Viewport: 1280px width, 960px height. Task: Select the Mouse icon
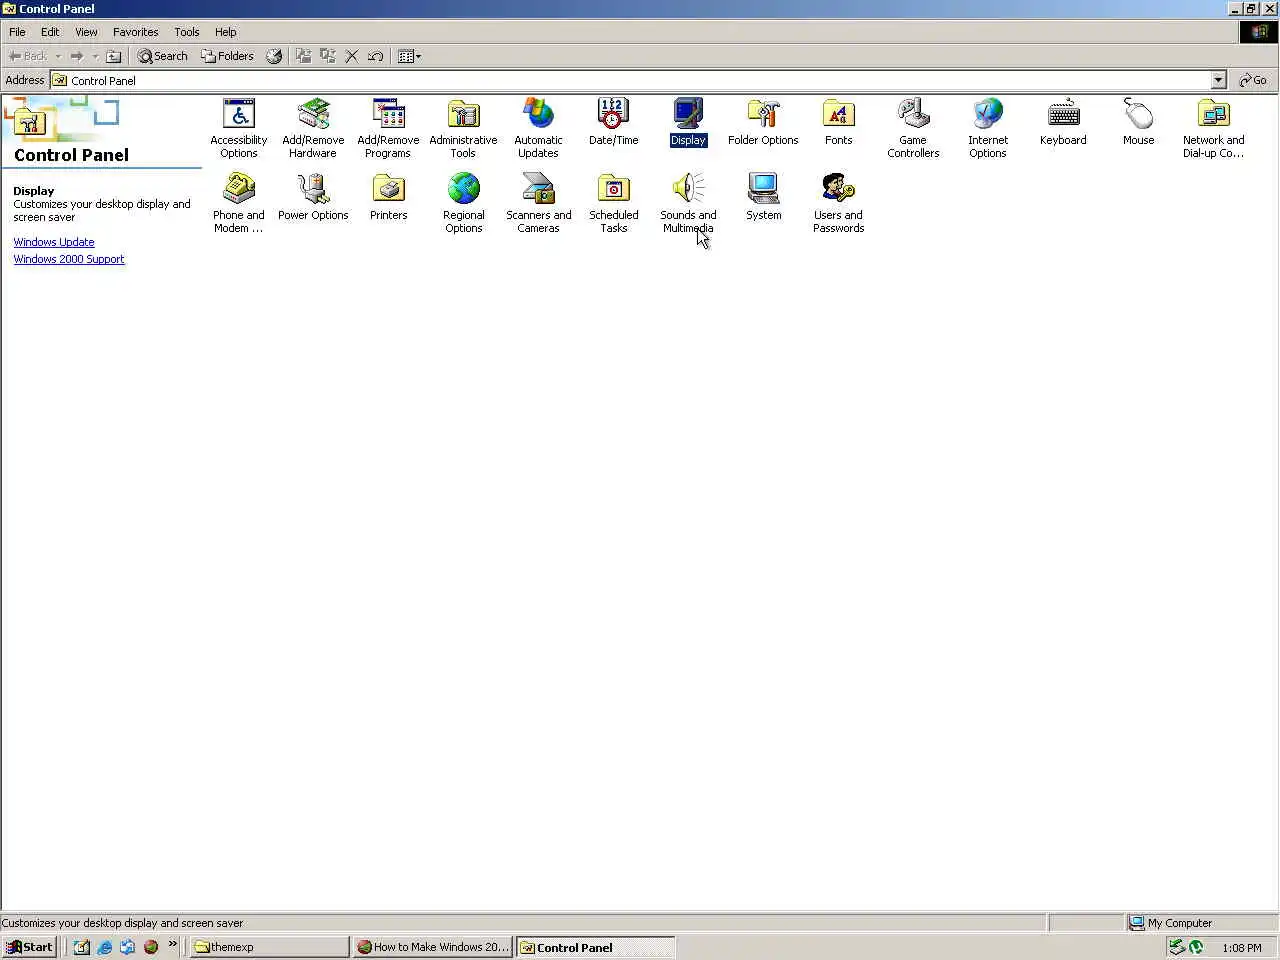[x=1138, y=122]
